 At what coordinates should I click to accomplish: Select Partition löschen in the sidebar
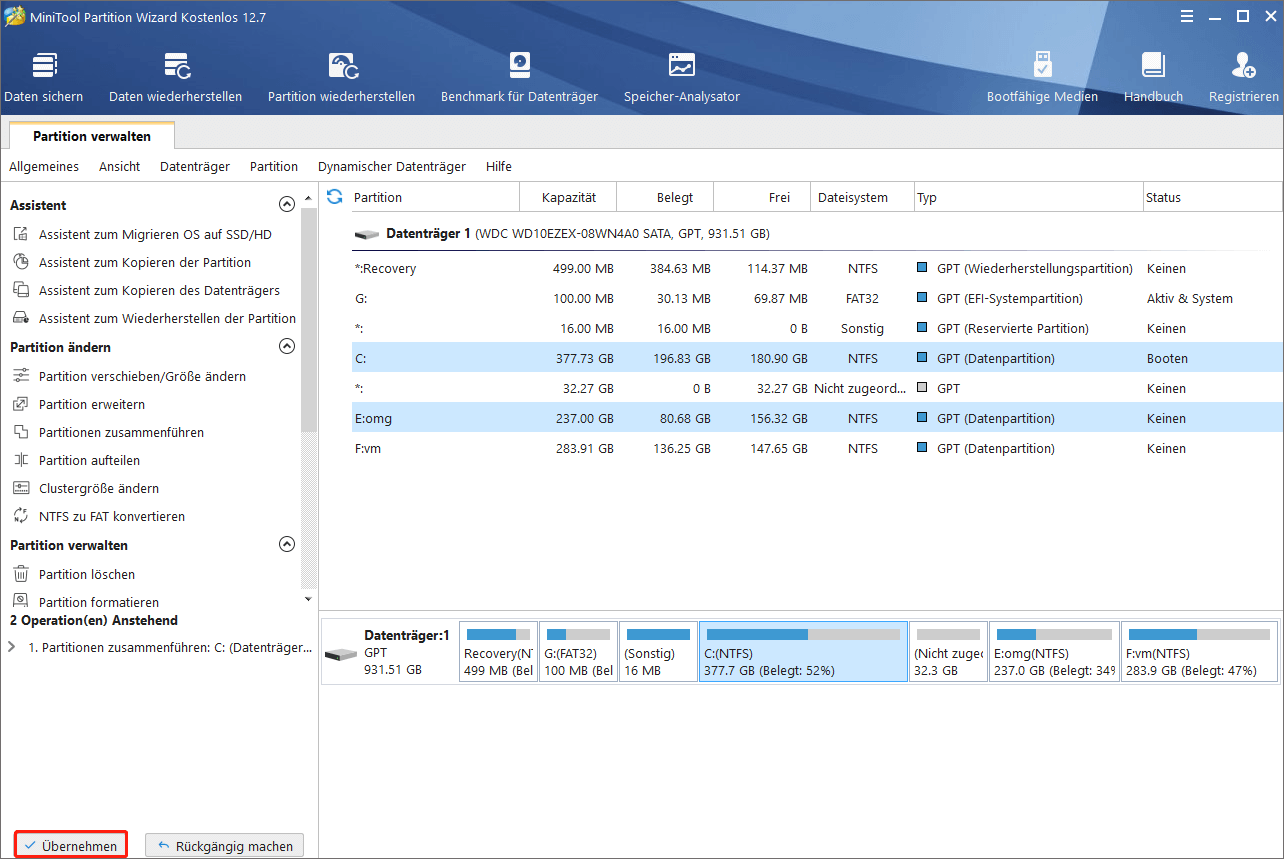pos(86,573)
